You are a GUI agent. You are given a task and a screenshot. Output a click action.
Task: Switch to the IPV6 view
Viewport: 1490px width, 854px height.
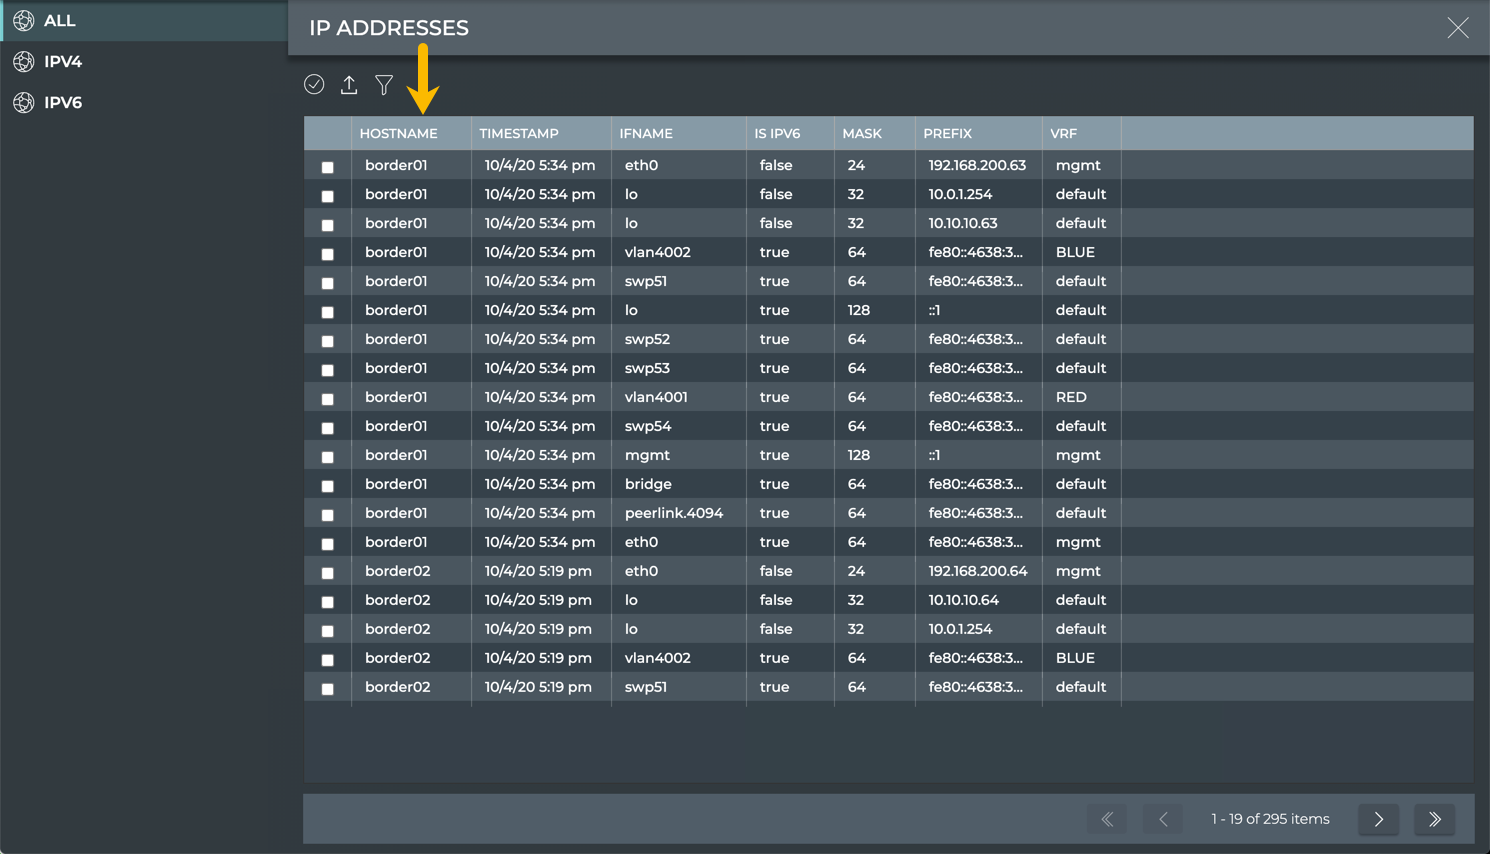point(59,102)
